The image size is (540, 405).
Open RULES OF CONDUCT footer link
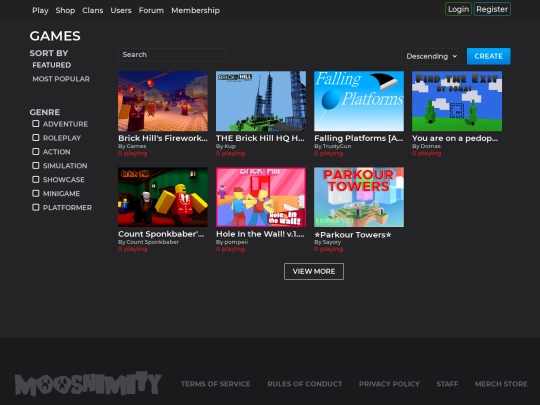(305, 384)
